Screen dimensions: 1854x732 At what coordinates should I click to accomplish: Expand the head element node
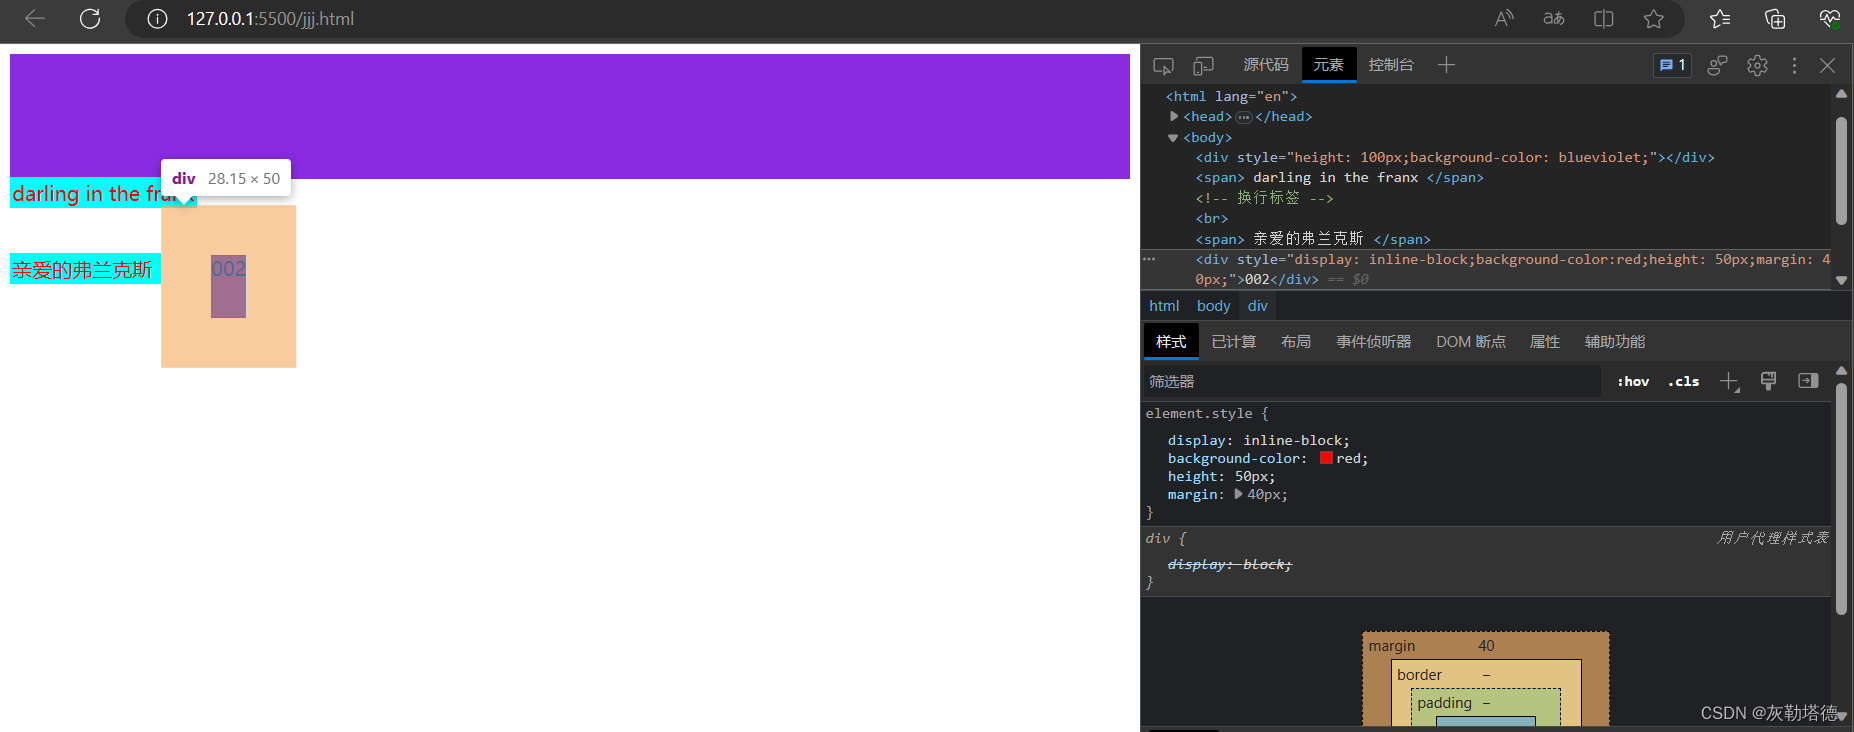pos(1174,117)
